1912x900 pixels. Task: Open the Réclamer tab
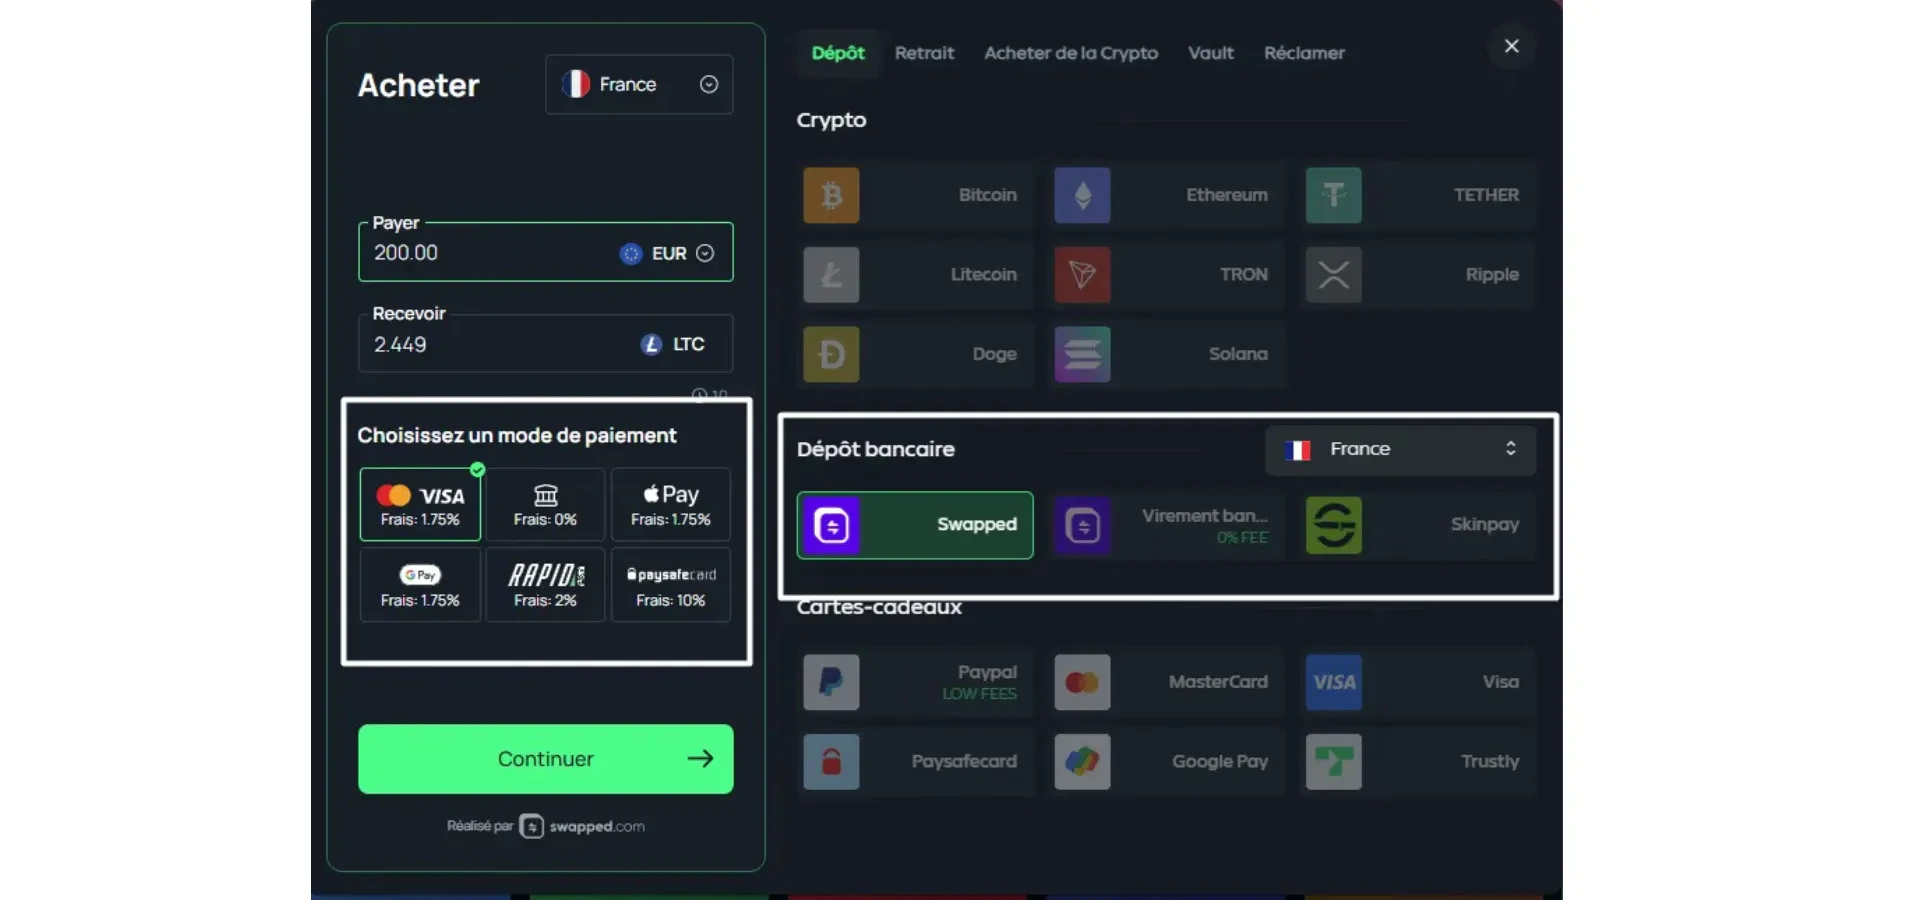[1304, 53]
